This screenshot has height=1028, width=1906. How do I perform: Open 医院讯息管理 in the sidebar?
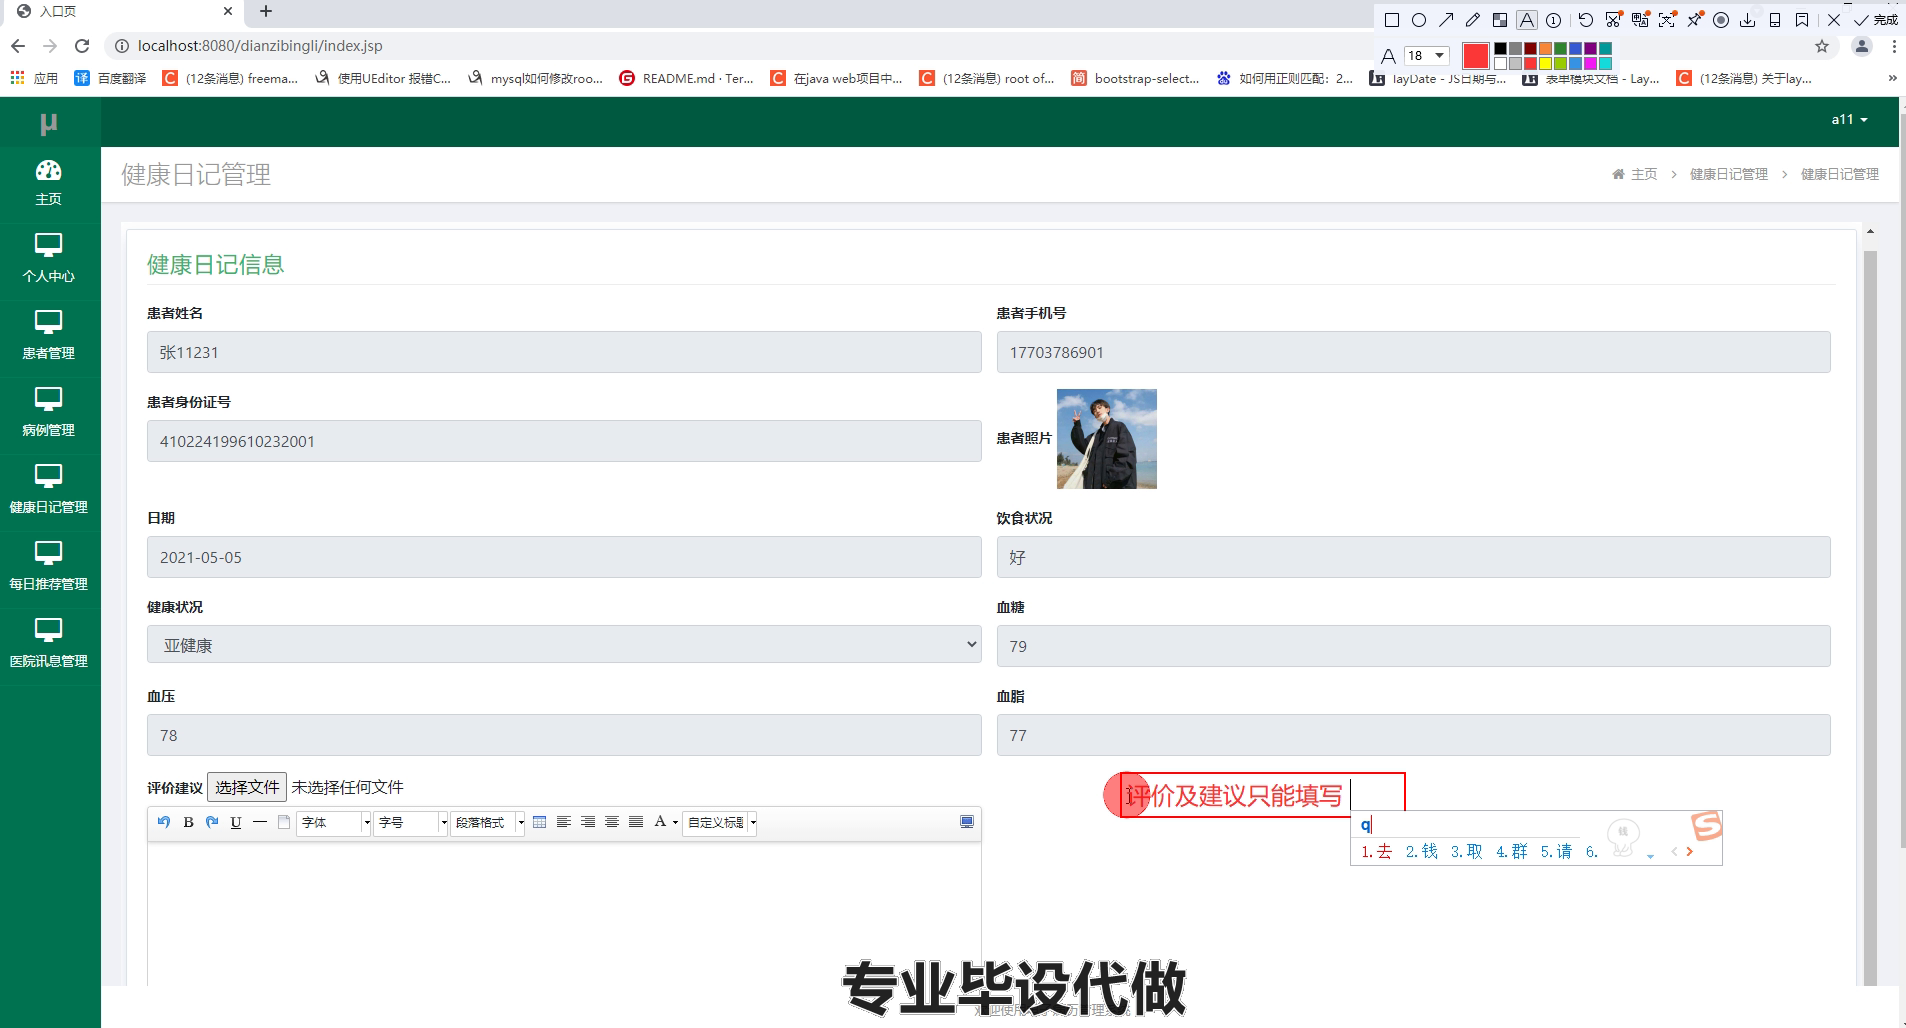pyautogui.click(x=48, y=644)
